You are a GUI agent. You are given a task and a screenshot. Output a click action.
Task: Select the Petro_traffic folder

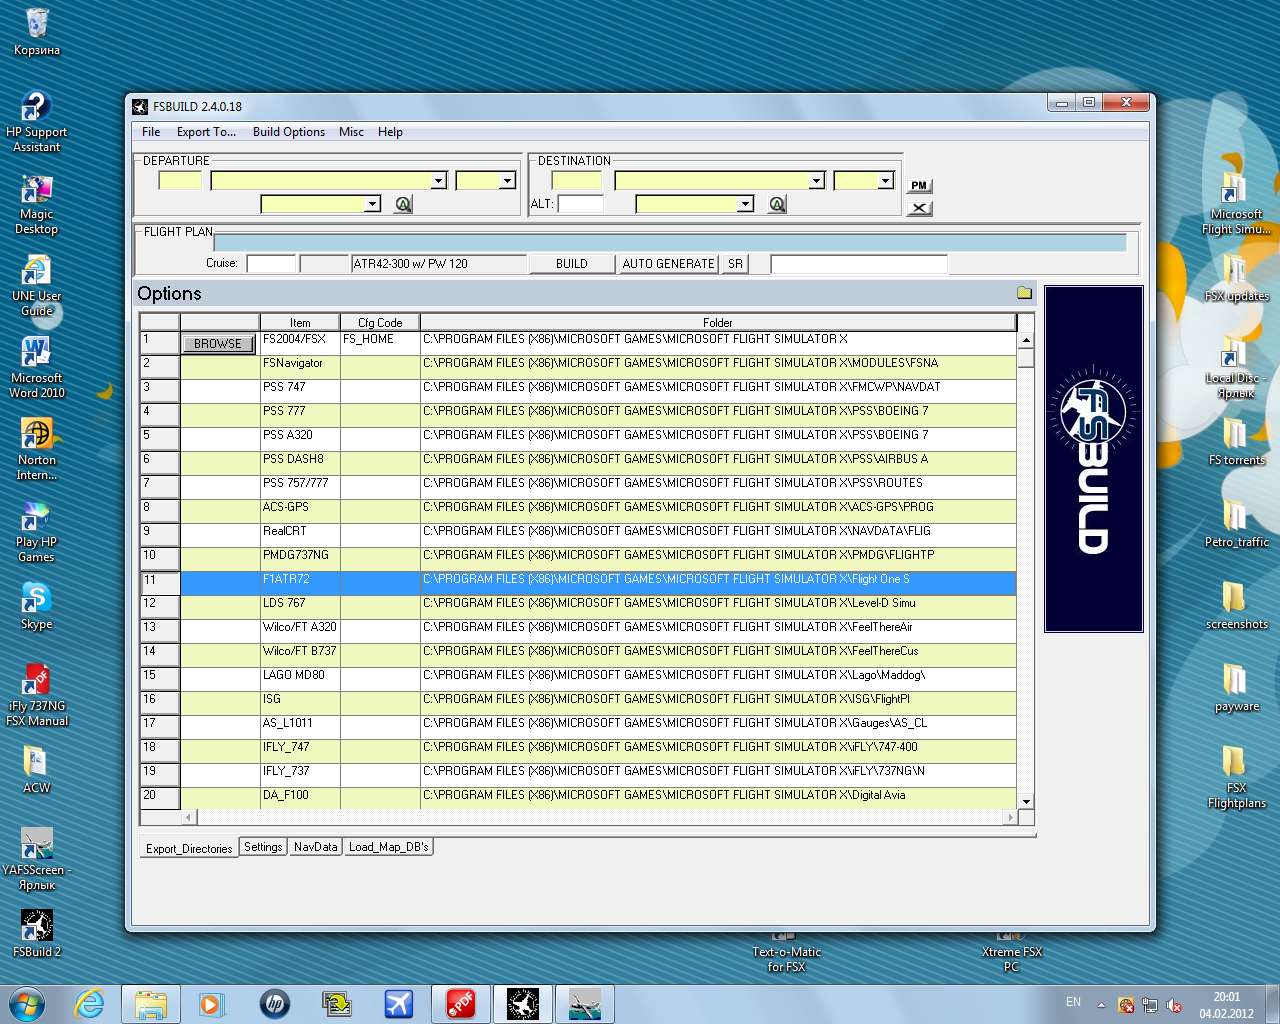click(1237, 525)
